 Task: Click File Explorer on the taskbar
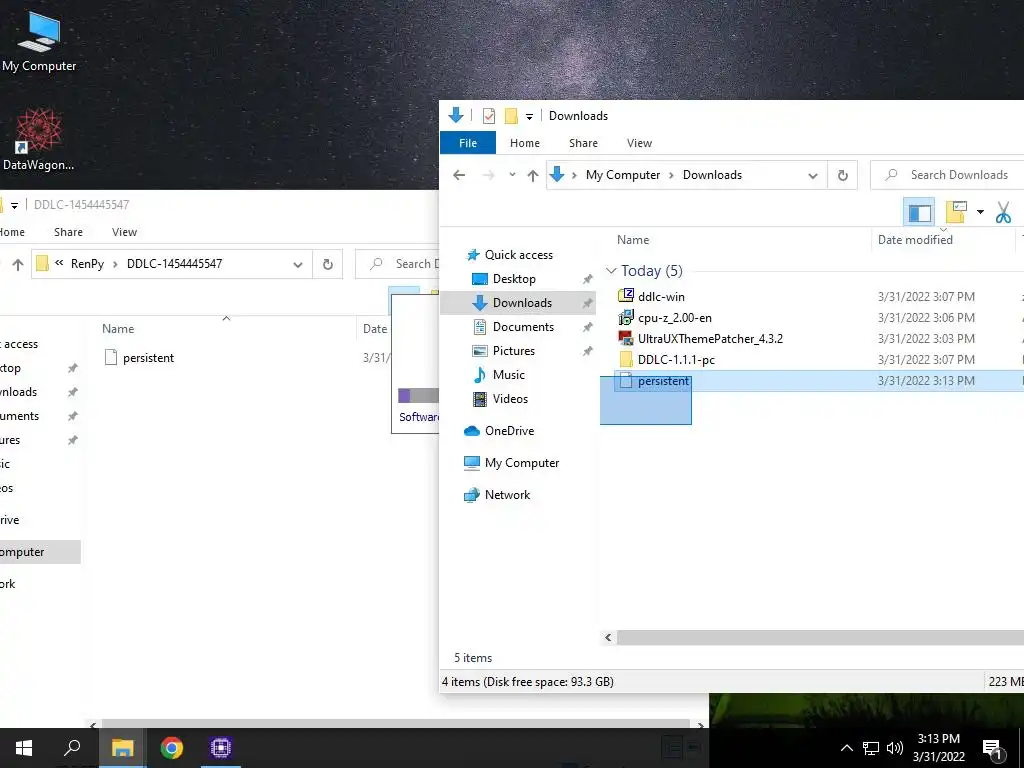coord(122,748)
